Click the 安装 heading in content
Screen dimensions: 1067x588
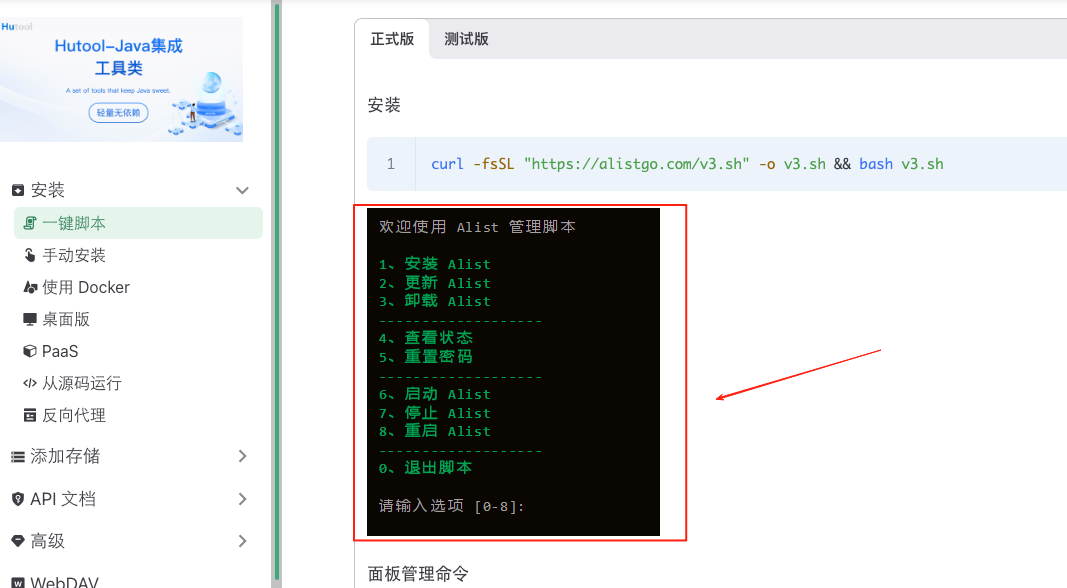[384, 105]
